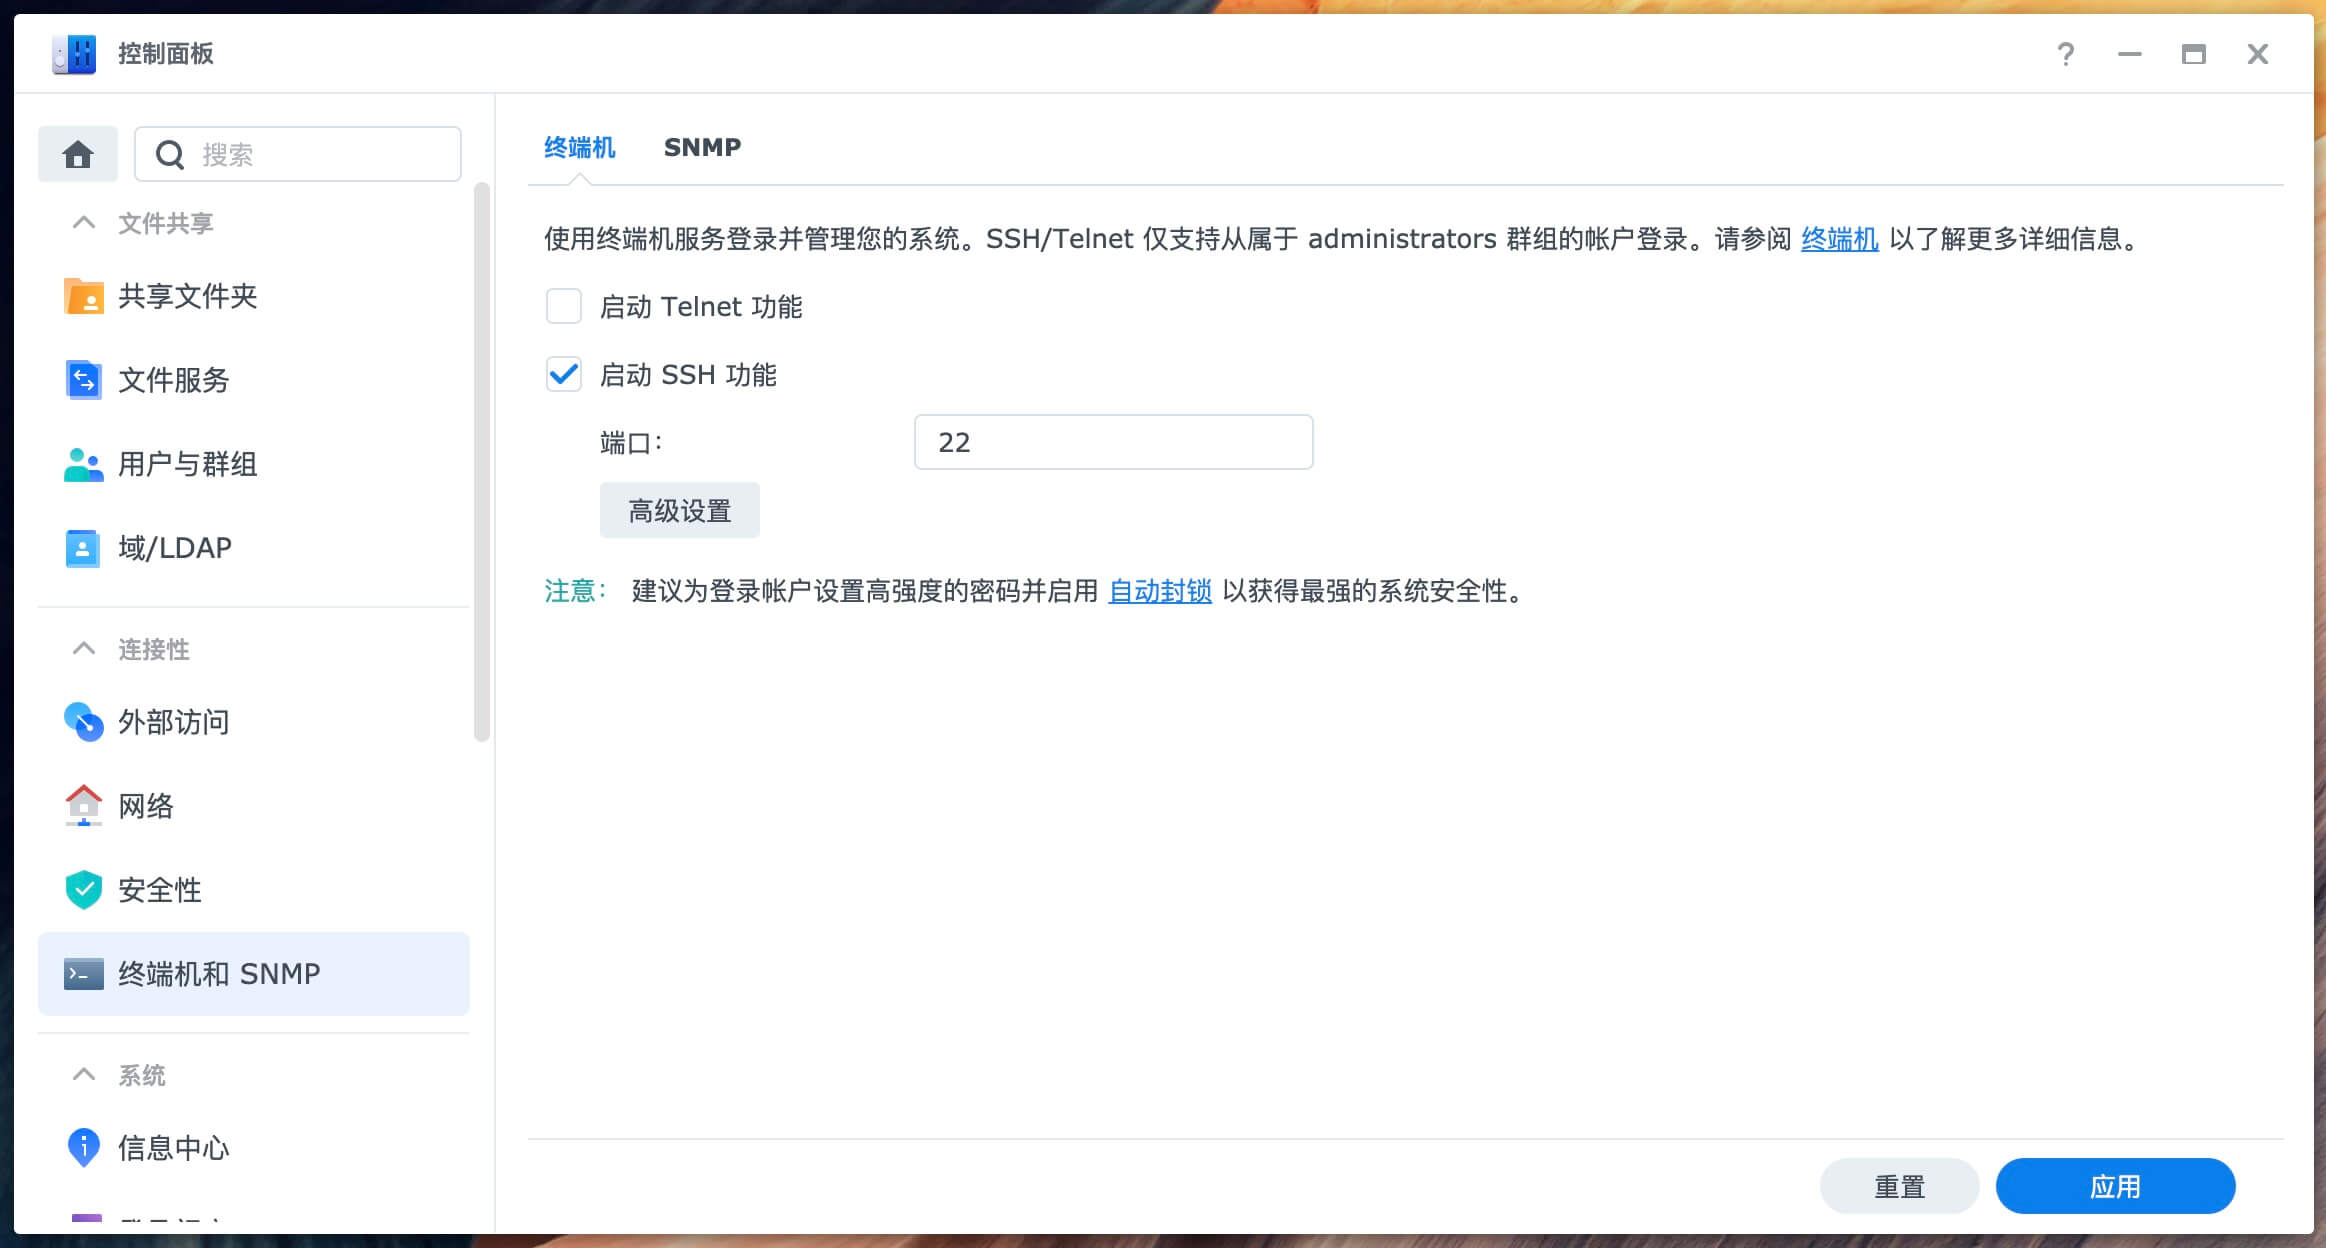Open the Domain/LDAP icon

pyautogui.click(x=84, y=548)
